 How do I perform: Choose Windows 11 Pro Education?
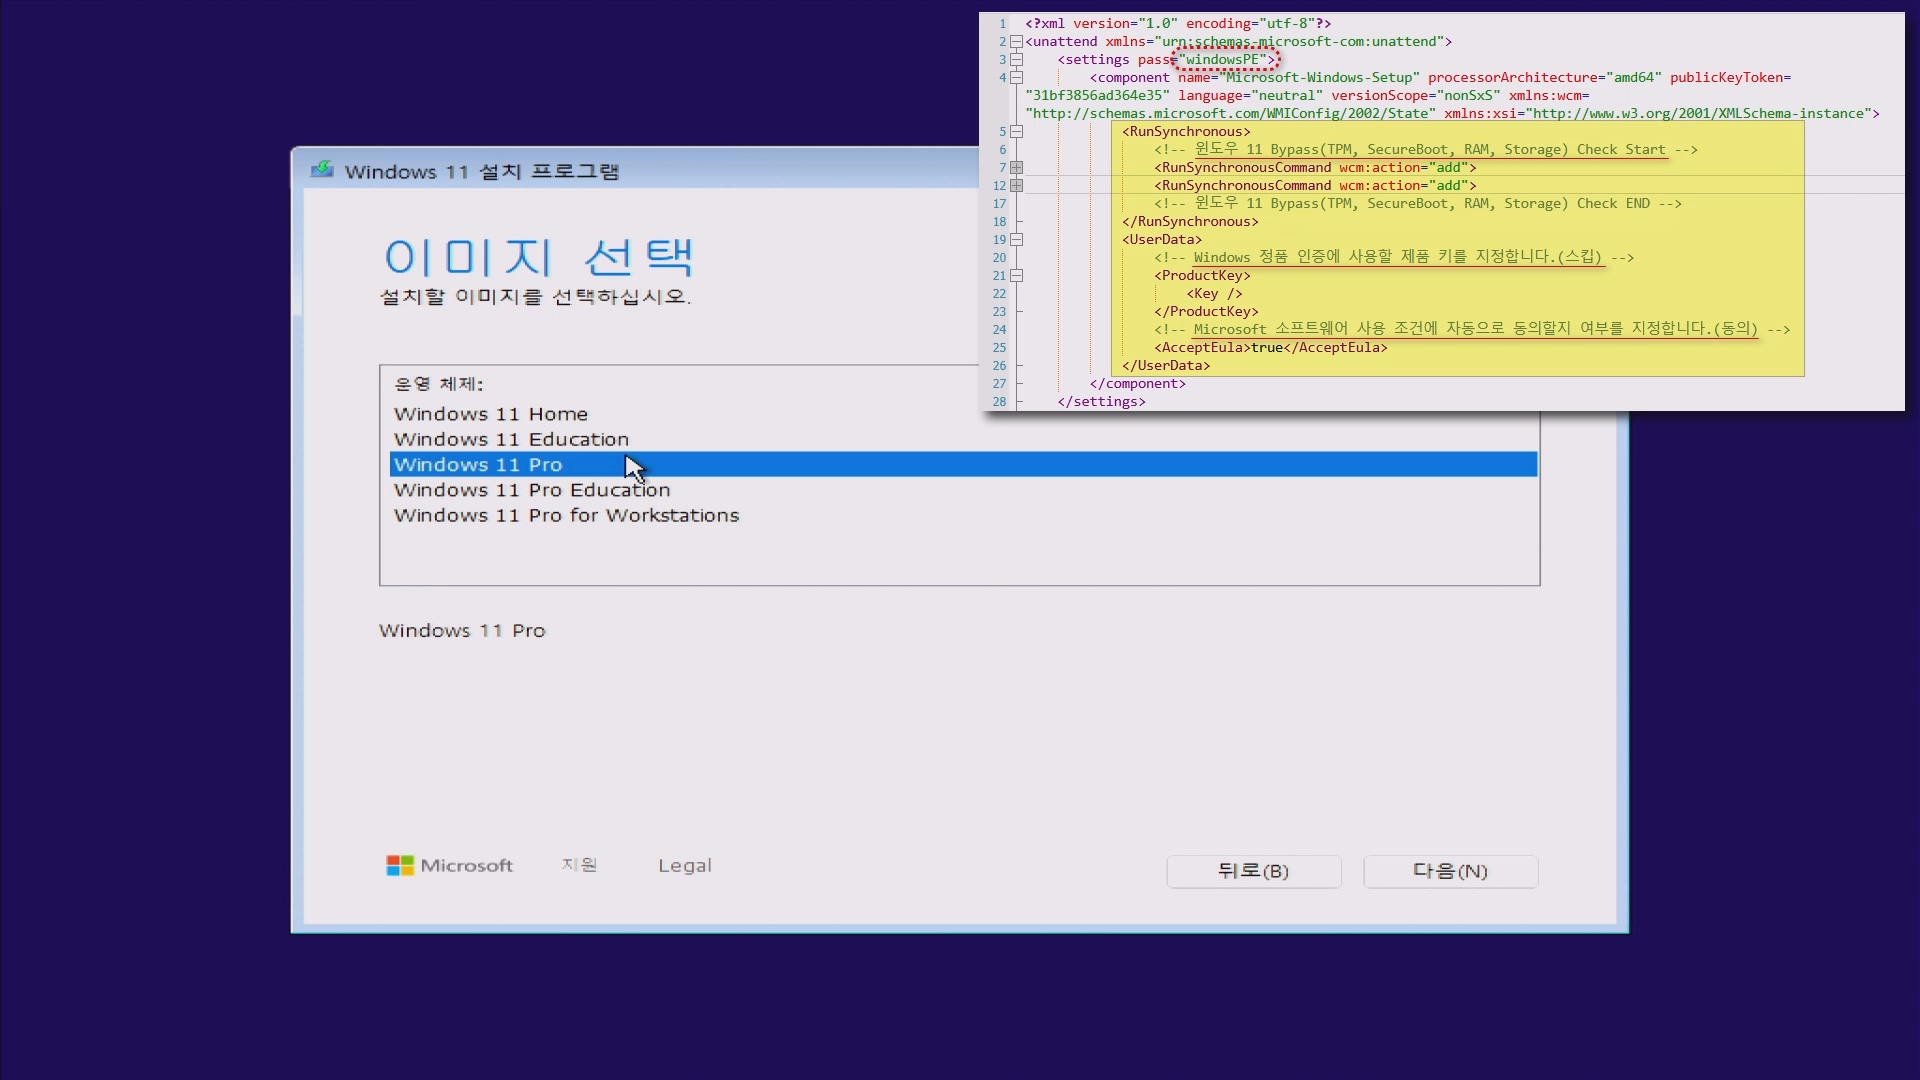tap(532, 490)
